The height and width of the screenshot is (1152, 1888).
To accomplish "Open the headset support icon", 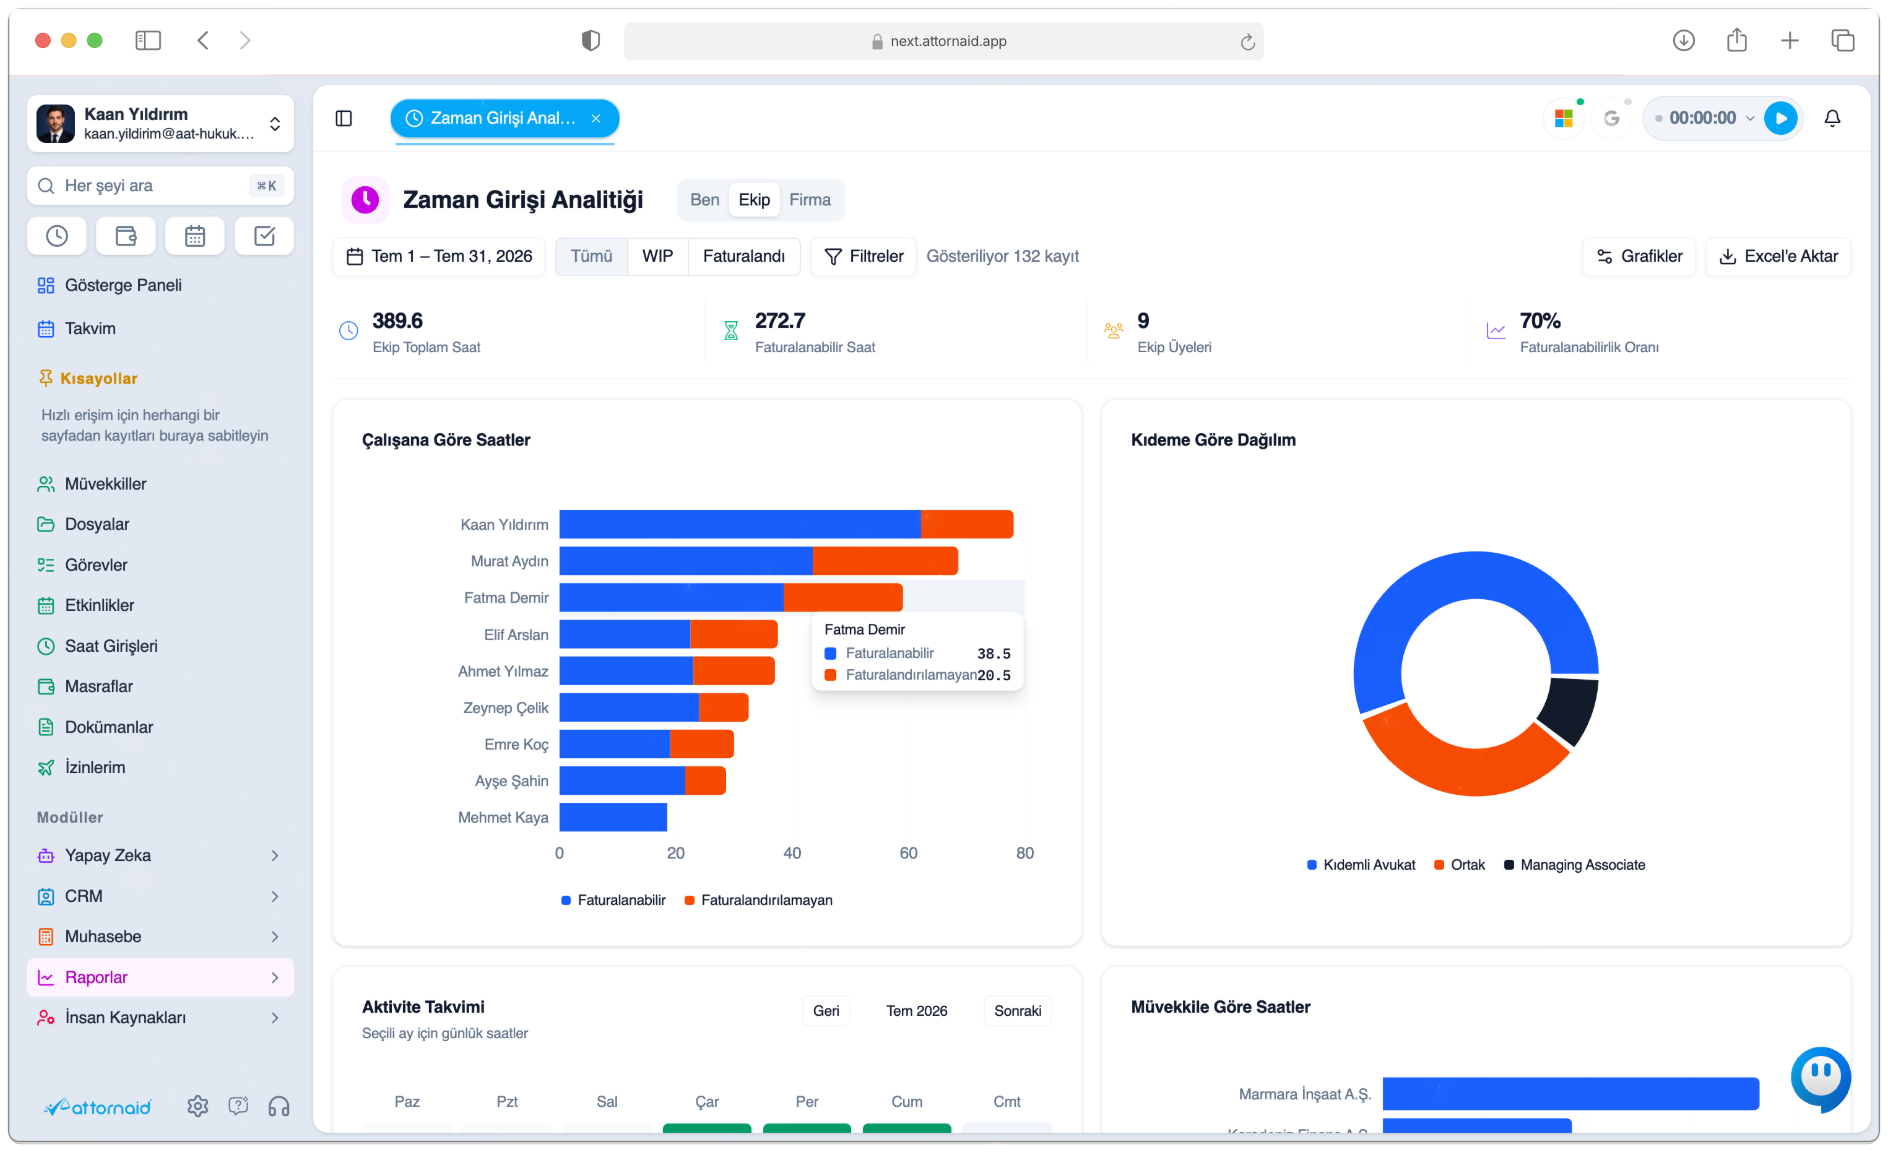I will pyautogui.click(x=279, y=1106).
